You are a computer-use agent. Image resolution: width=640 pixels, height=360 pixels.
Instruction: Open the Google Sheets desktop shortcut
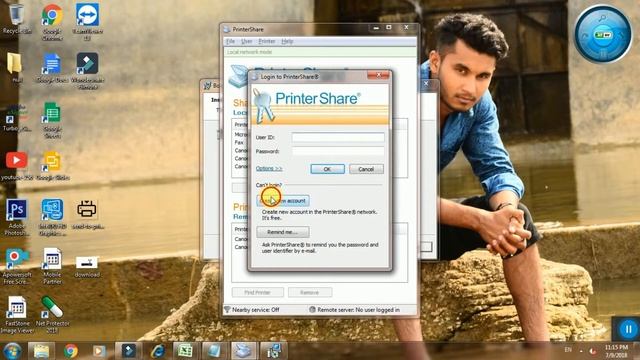pyautogui.click(x=52, y=120)
